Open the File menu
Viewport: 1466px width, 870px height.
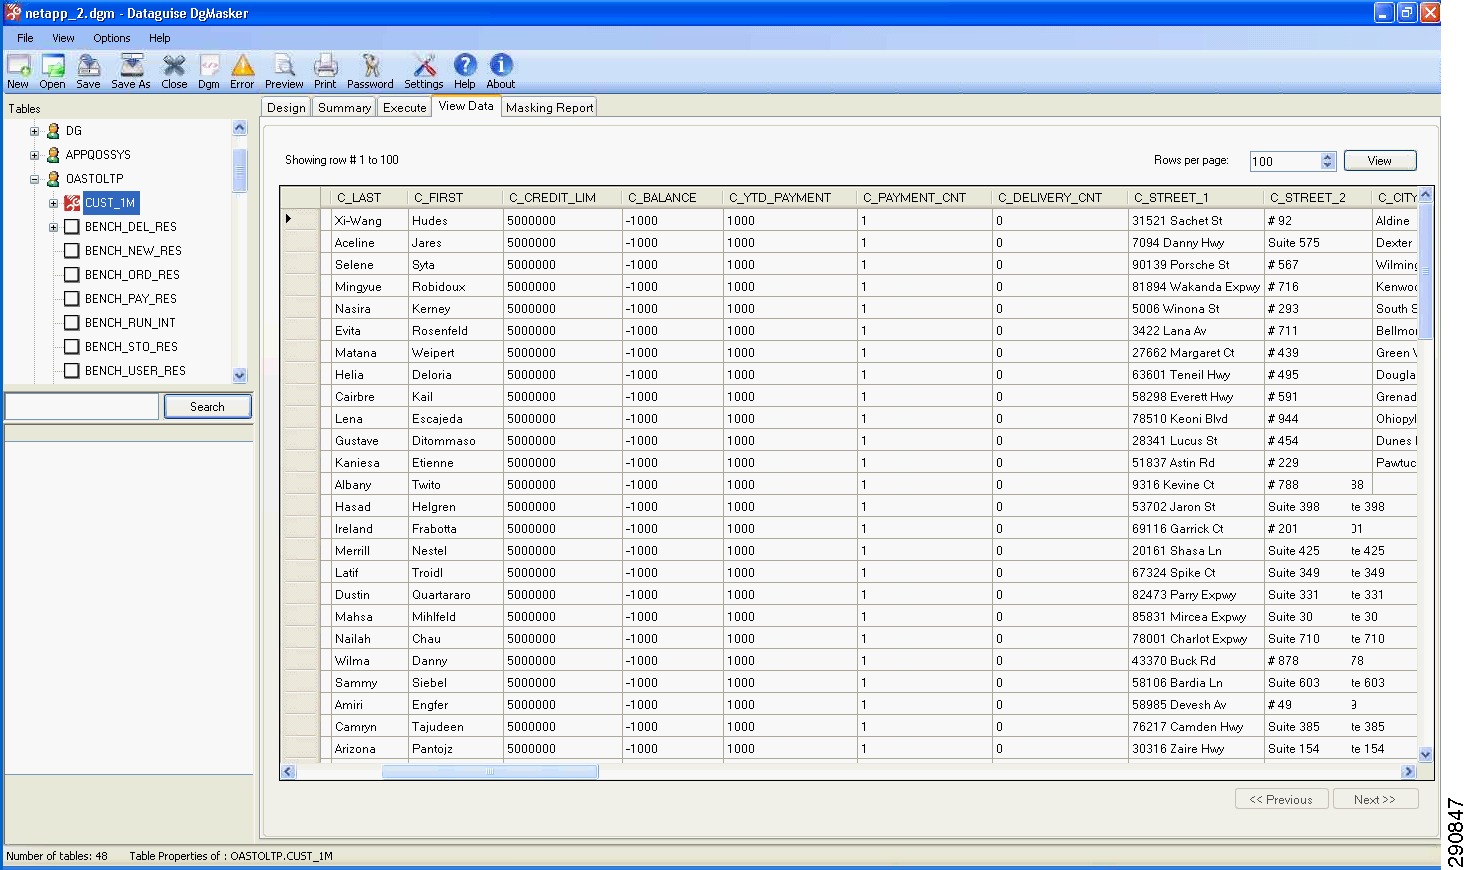coord(25,38)
